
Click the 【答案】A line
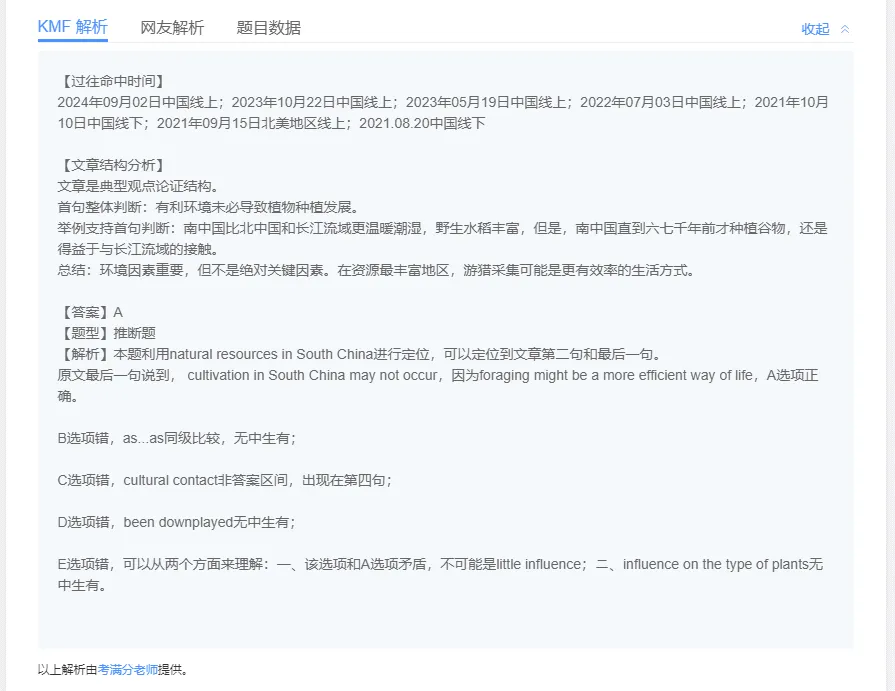[x=90, y=312]
